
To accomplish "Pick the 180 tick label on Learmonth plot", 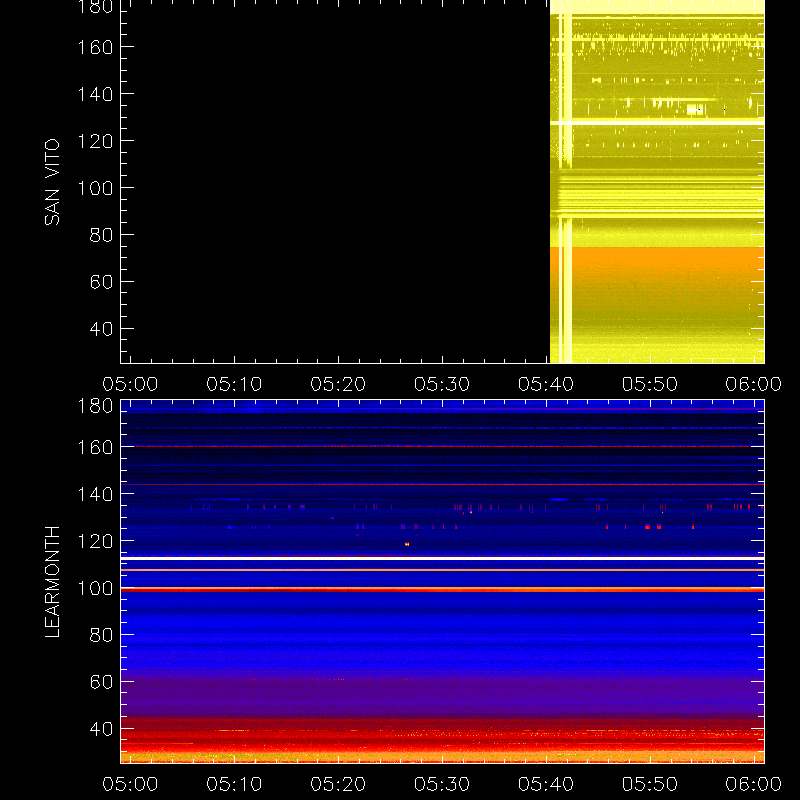I will (95, 406).
